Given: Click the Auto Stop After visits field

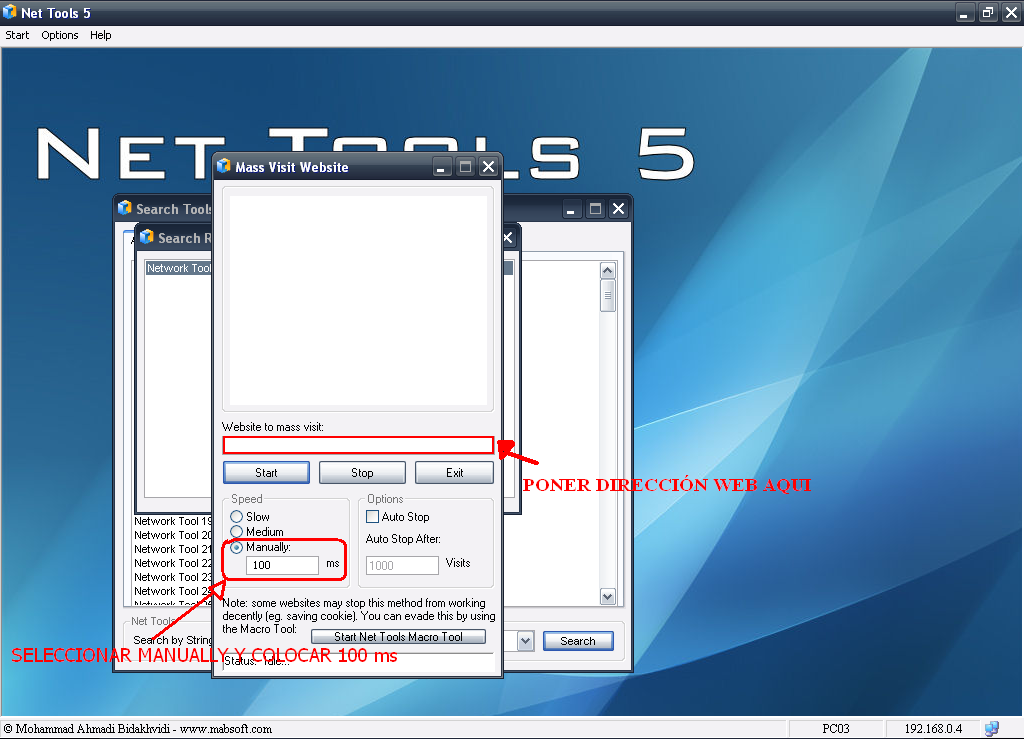Looking at the screenshot, I should (x=402, y=565).
